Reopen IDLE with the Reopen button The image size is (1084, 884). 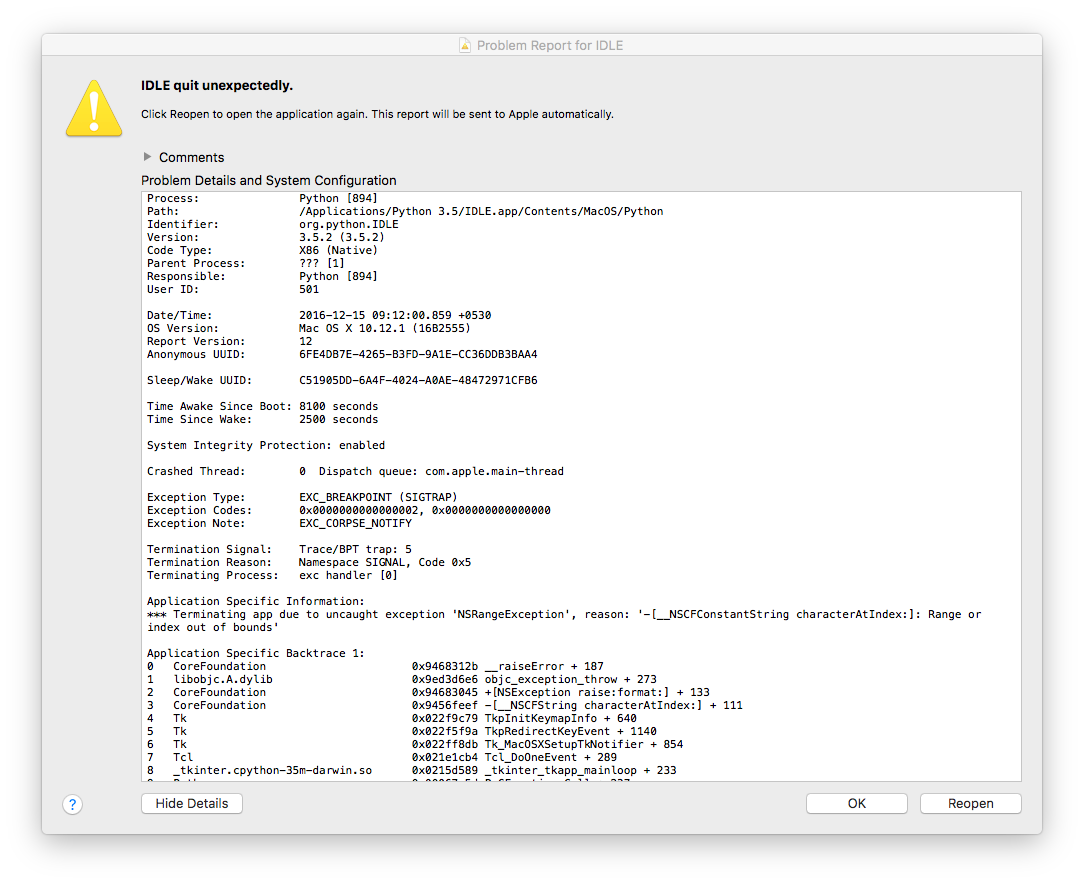[x=971, y=803]
